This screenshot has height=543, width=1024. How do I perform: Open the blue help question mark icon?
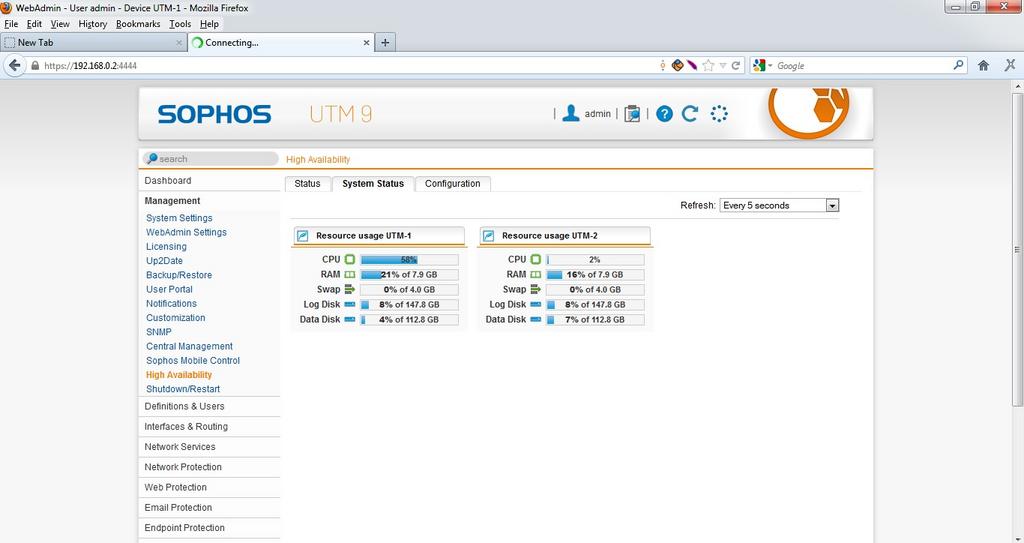[664, 114]
